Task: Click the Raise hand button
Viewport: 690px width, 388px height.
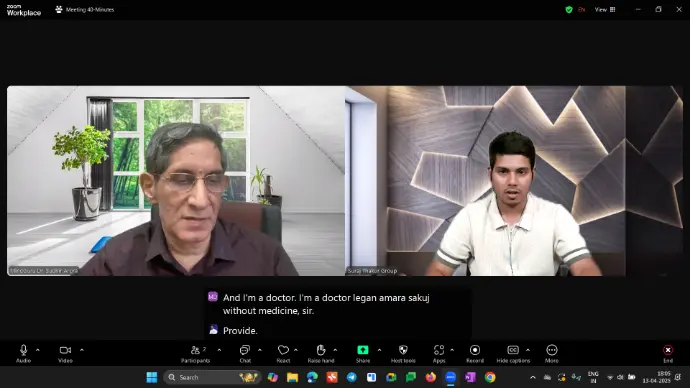Action: pos(321,353)
